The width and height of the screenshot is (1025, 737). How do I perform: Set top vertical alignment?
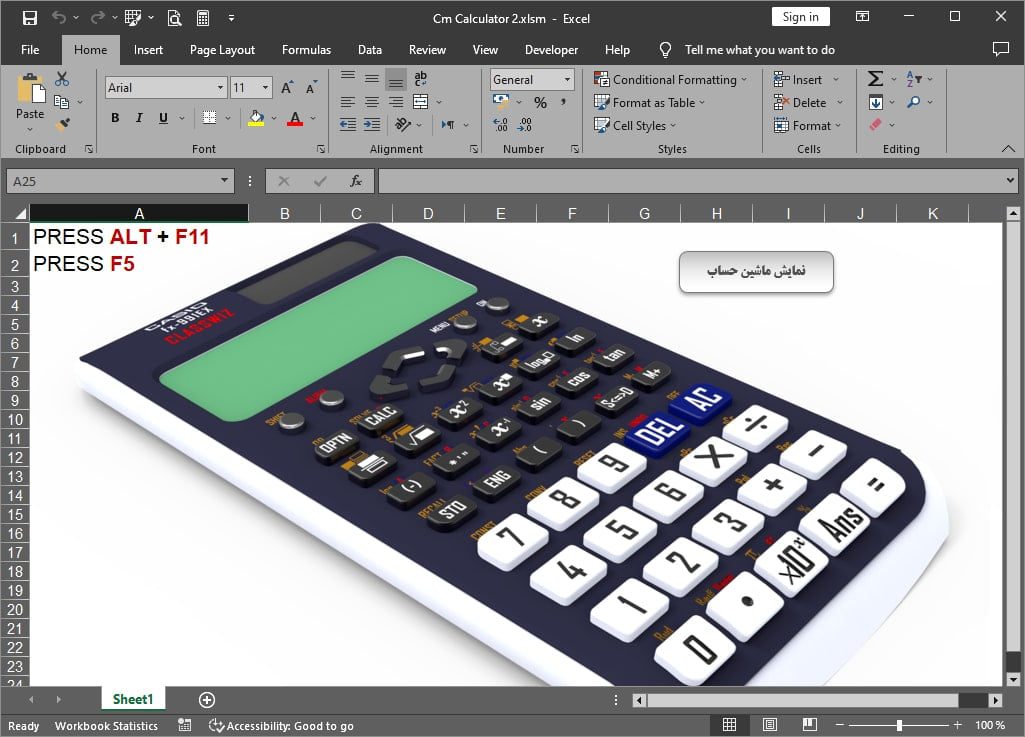[x=348, y=78]
